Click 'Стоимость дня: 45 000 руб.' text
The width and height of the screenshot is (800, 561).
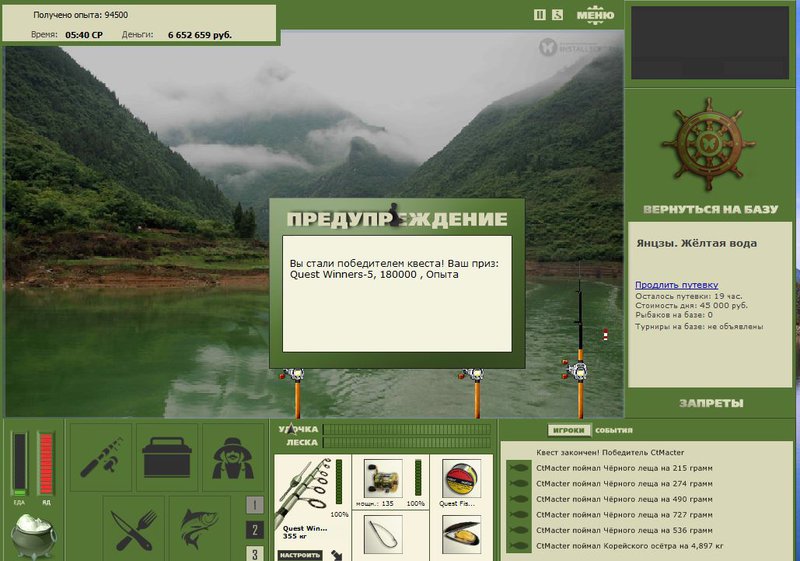[691, 305]
